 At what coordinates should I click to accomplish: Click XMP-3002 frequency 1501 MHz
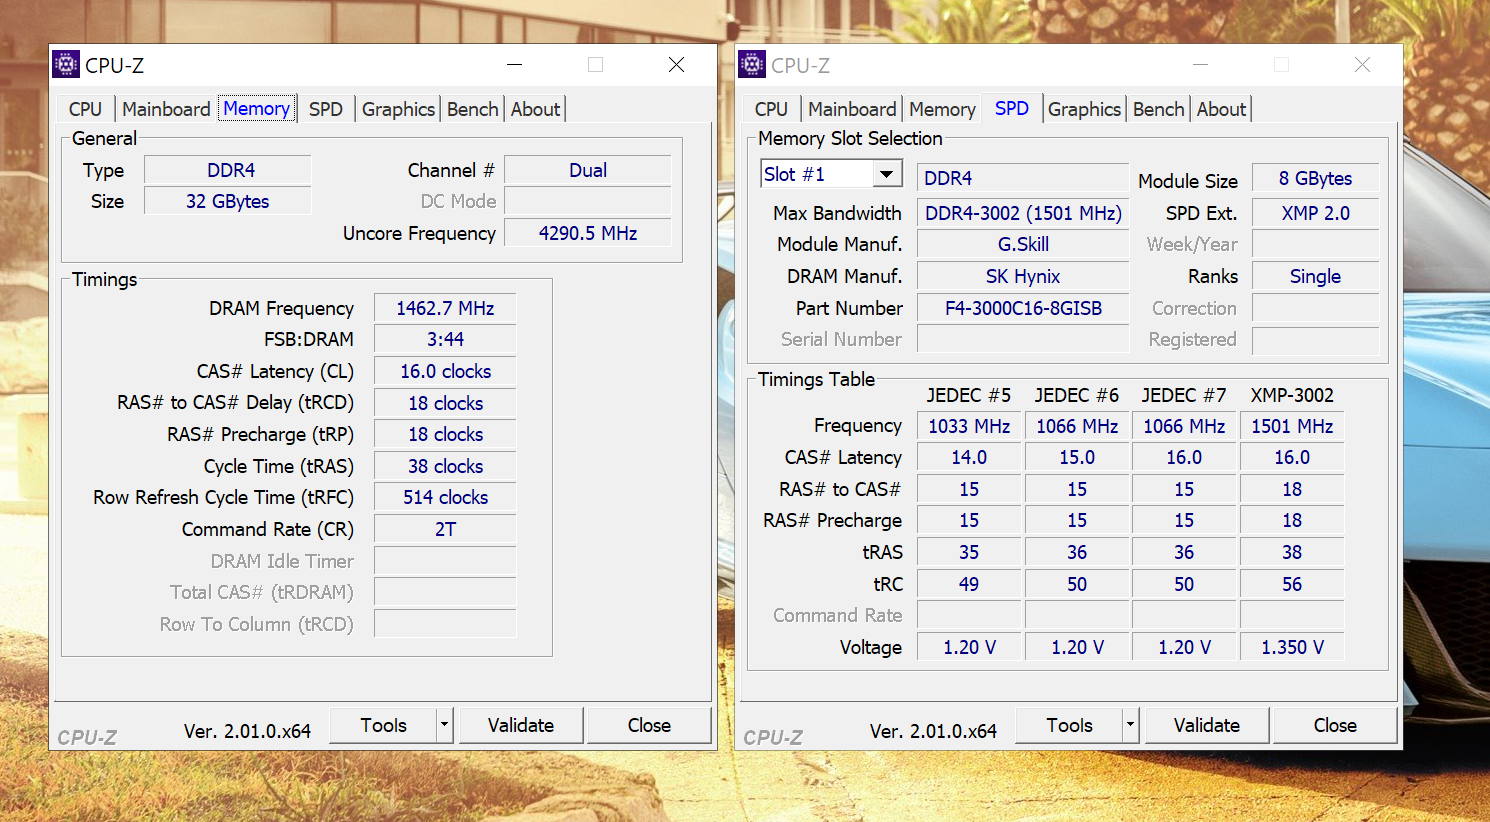point(1292,426)
